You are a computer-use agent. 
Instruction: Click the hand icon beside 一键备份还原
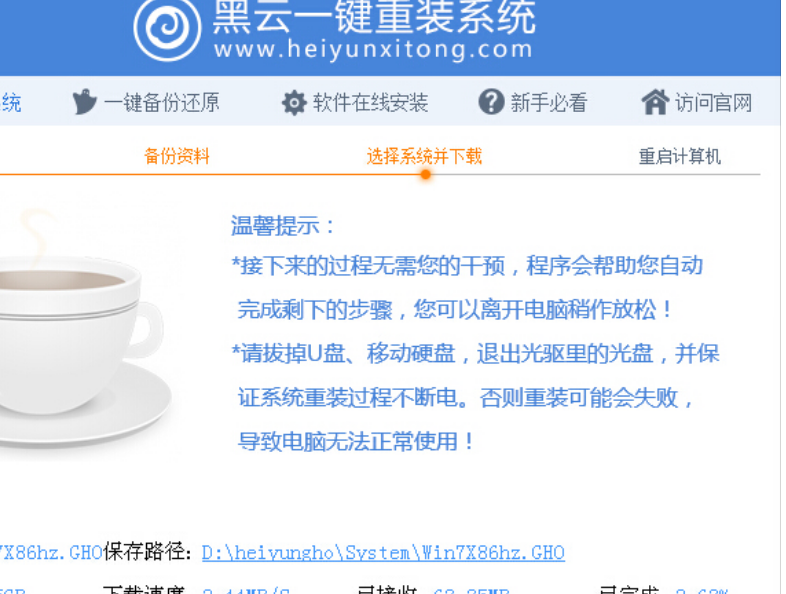84,102
